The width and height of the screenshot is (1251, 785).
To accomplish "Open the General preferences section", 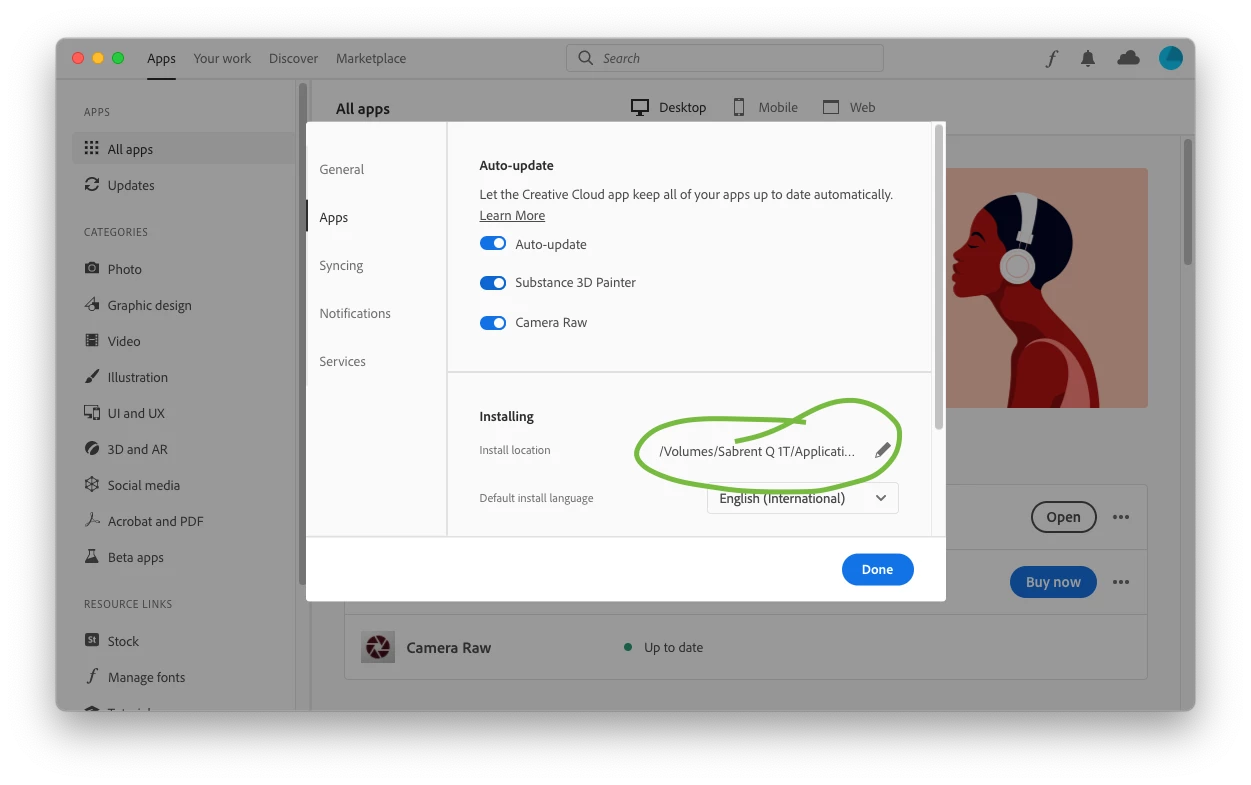I will (342, 169).
